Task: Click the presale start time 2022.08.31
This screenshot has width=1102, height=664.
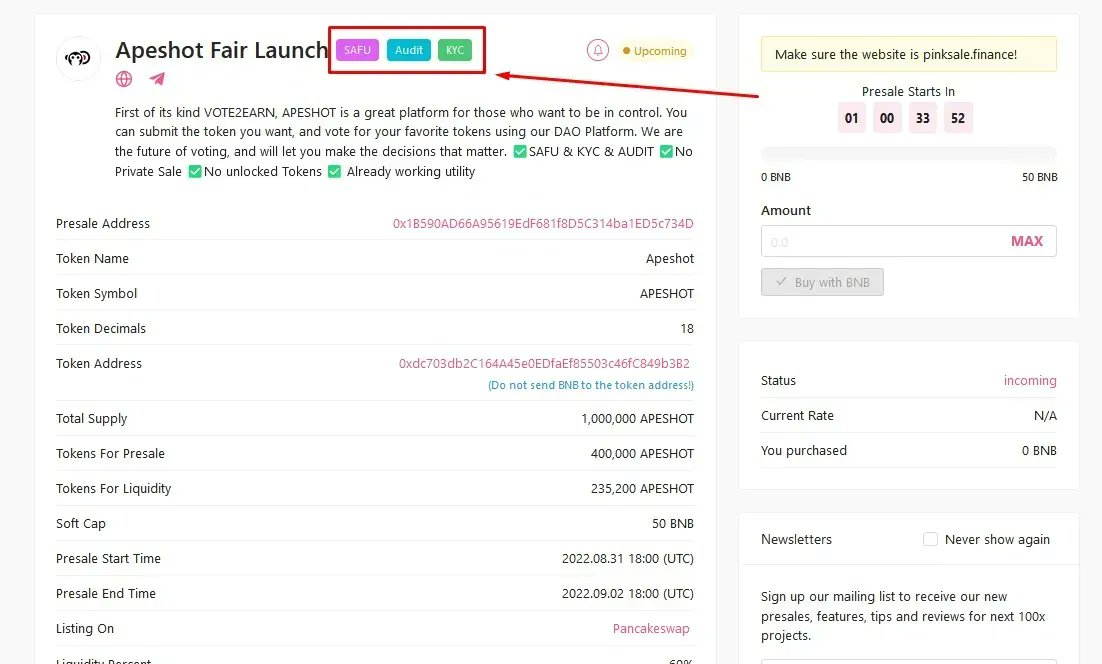Action: 628,559
